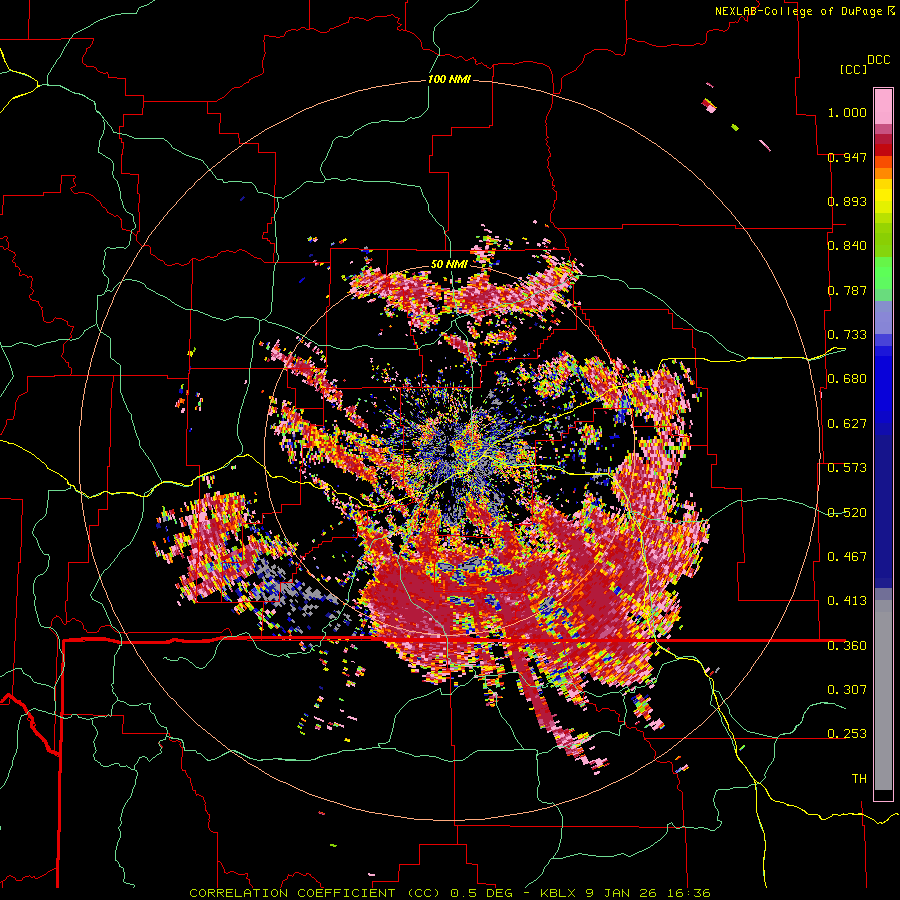
Task: Click the TH threshold label
Action: (x=859, y=778)
